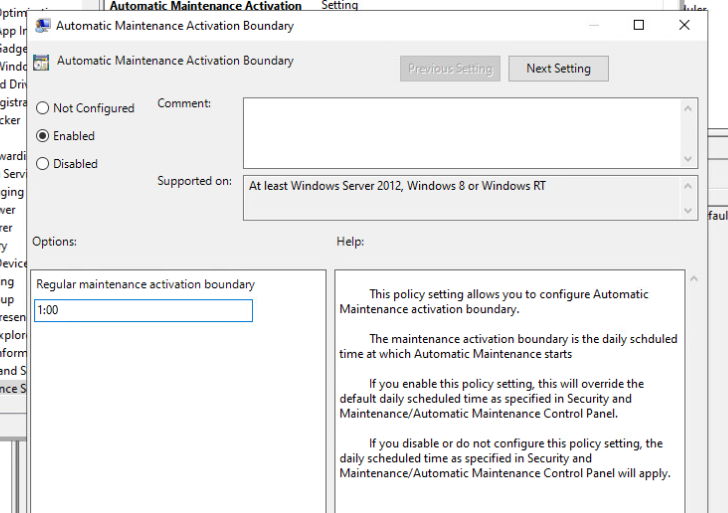Click the policy setting icon beside heading
This screenshot has width=728, height=513.
point(41,62)
